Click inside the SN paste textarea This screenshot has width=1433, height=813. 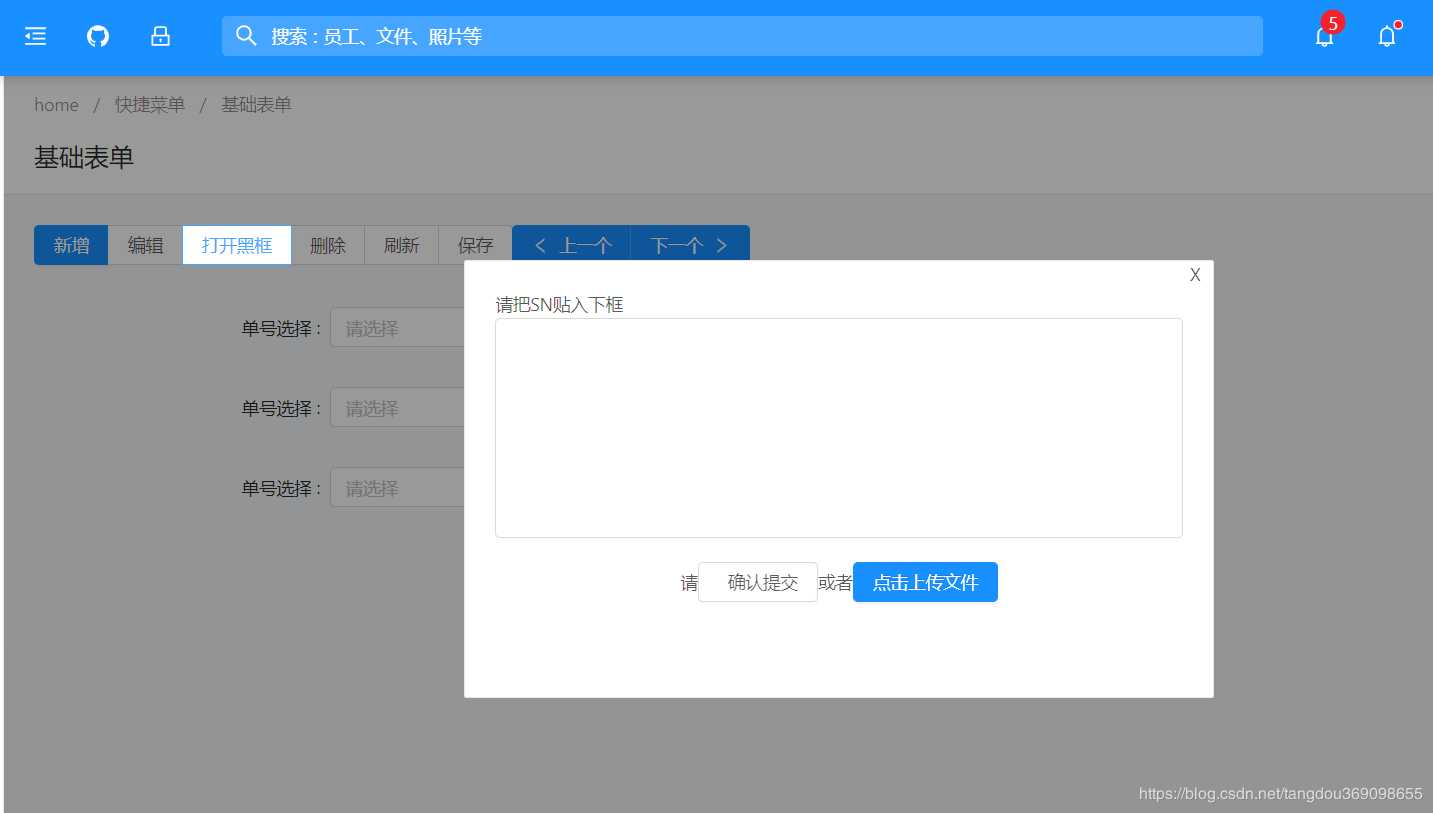coord(839,428)
